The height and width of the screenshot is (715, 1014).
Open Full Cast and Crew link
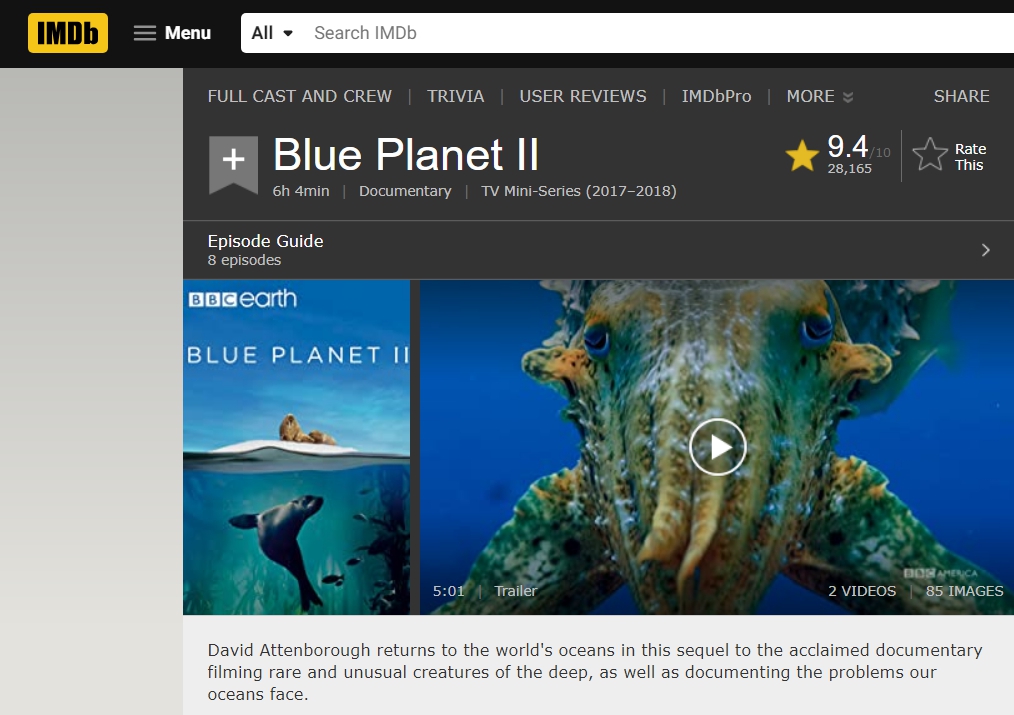coord(299,96)
